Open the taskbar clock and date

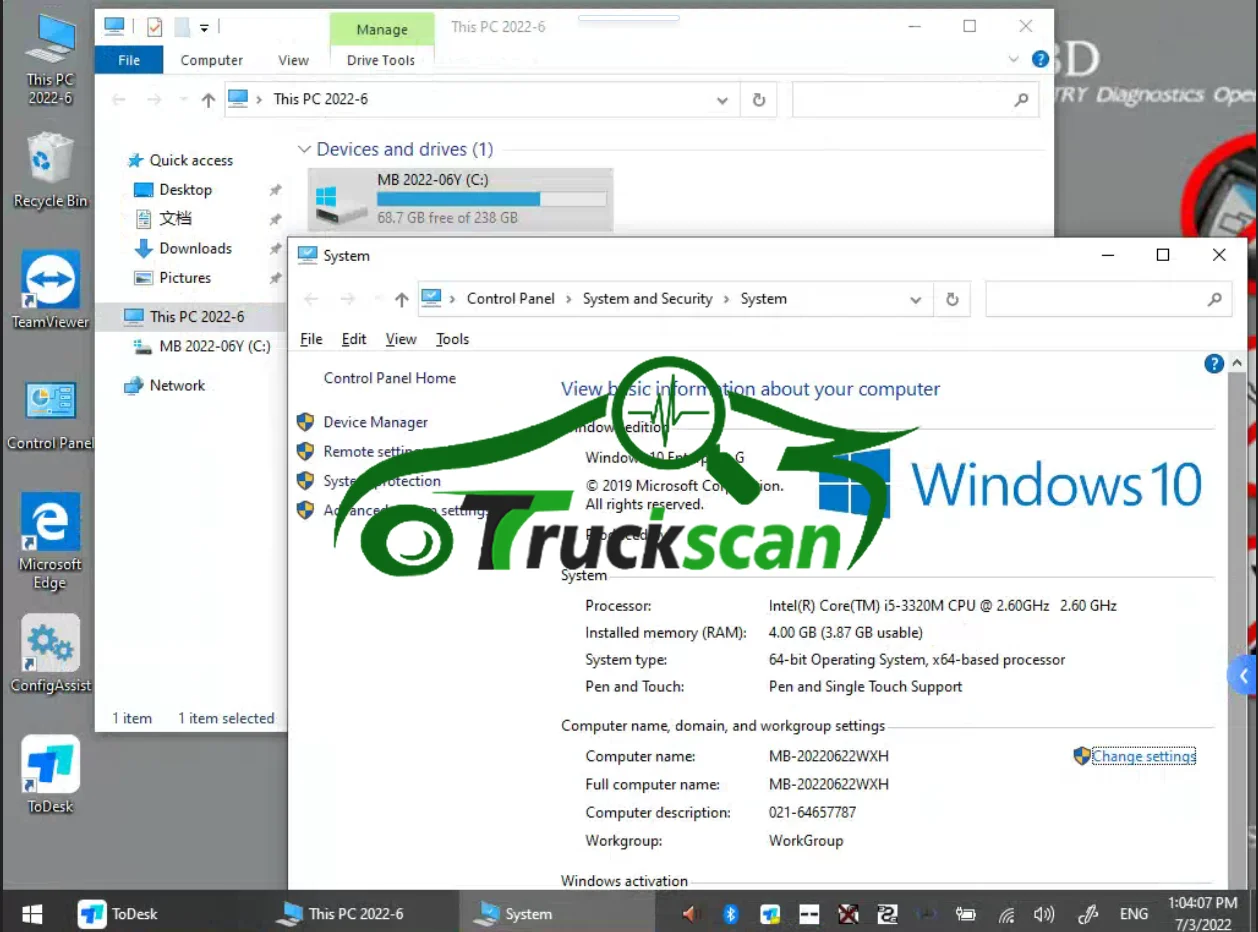coord(1203,913)
